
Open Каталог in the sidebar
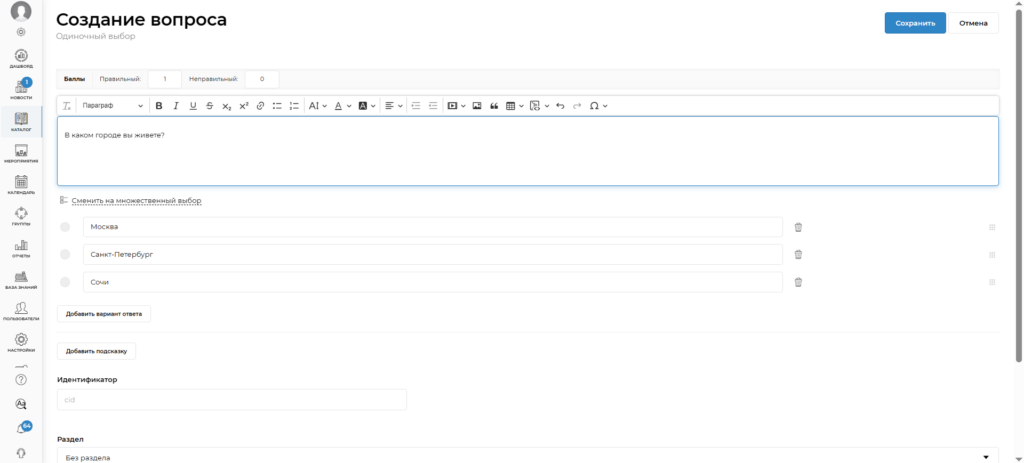point(21,122)
